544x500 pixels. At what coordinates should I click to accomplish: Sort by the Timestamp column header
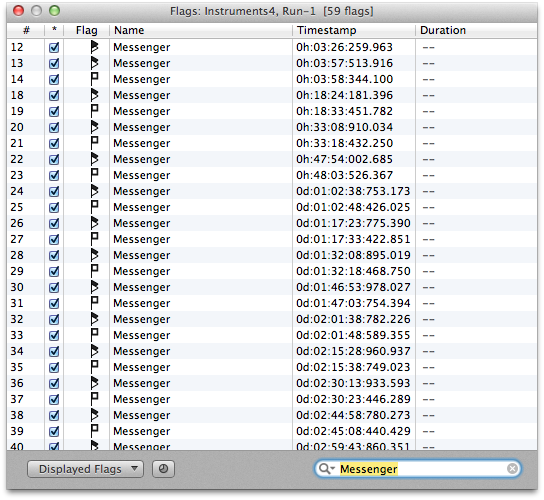(x=354, y=31)
